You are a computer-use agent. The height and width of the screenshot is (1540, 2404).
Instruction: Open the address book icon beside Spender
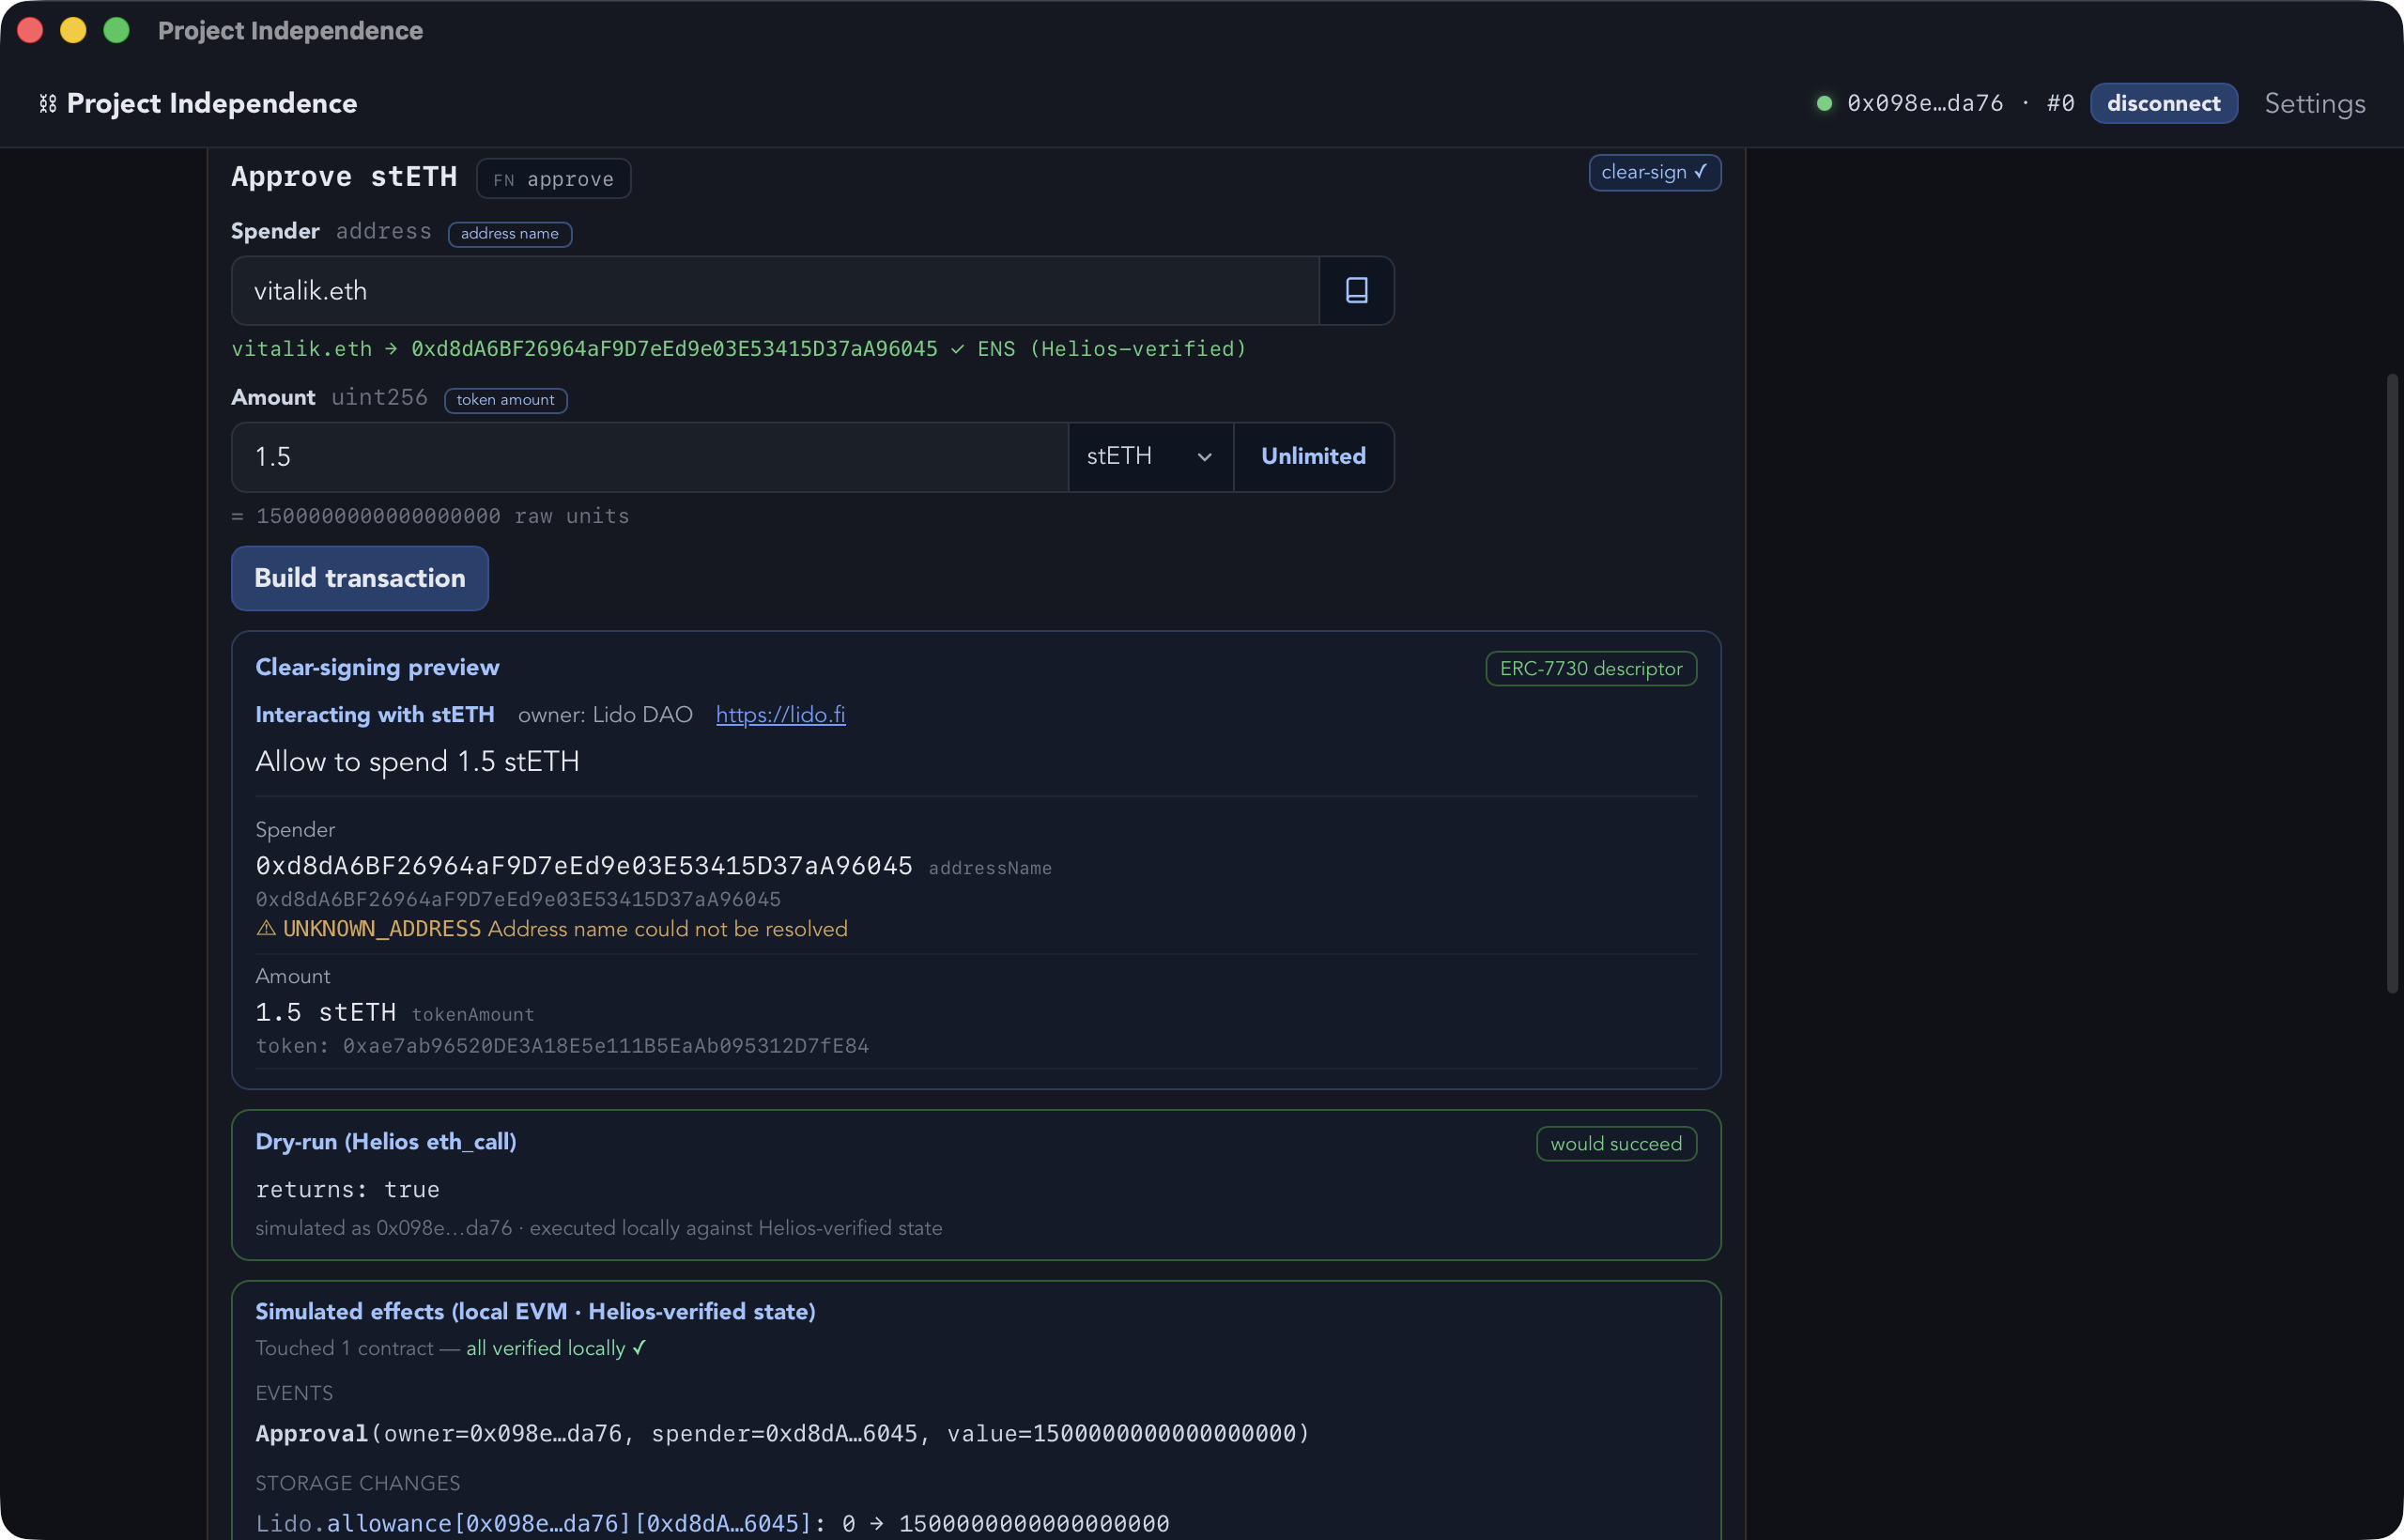click(1356, 290)
